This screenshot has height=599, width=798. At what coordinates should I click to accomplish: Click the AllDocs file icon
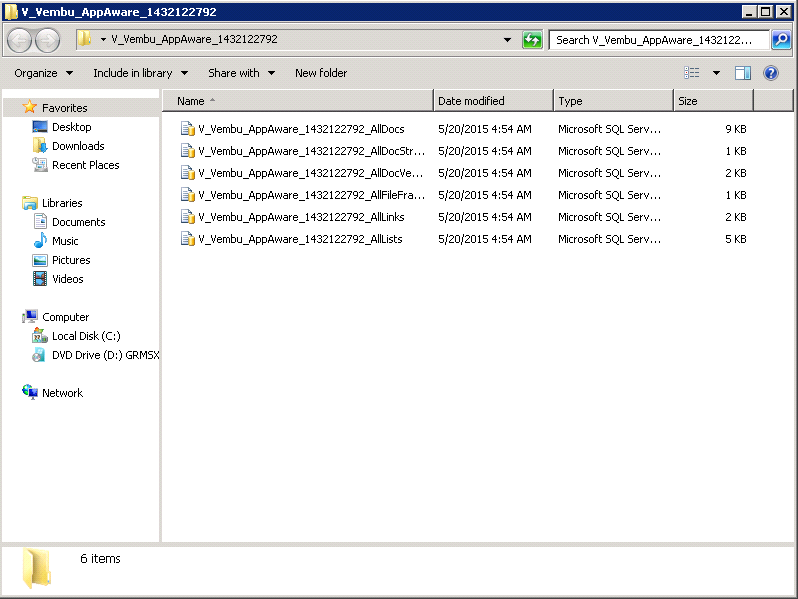[x=188, y=129]
